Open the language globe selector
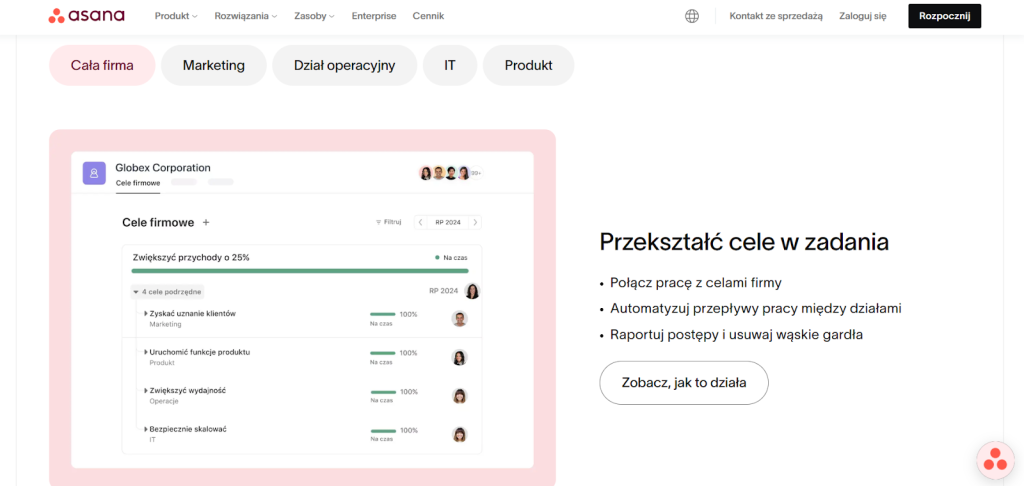The width and height of the screenshot is (1024, 486). (x=692, y=16)
